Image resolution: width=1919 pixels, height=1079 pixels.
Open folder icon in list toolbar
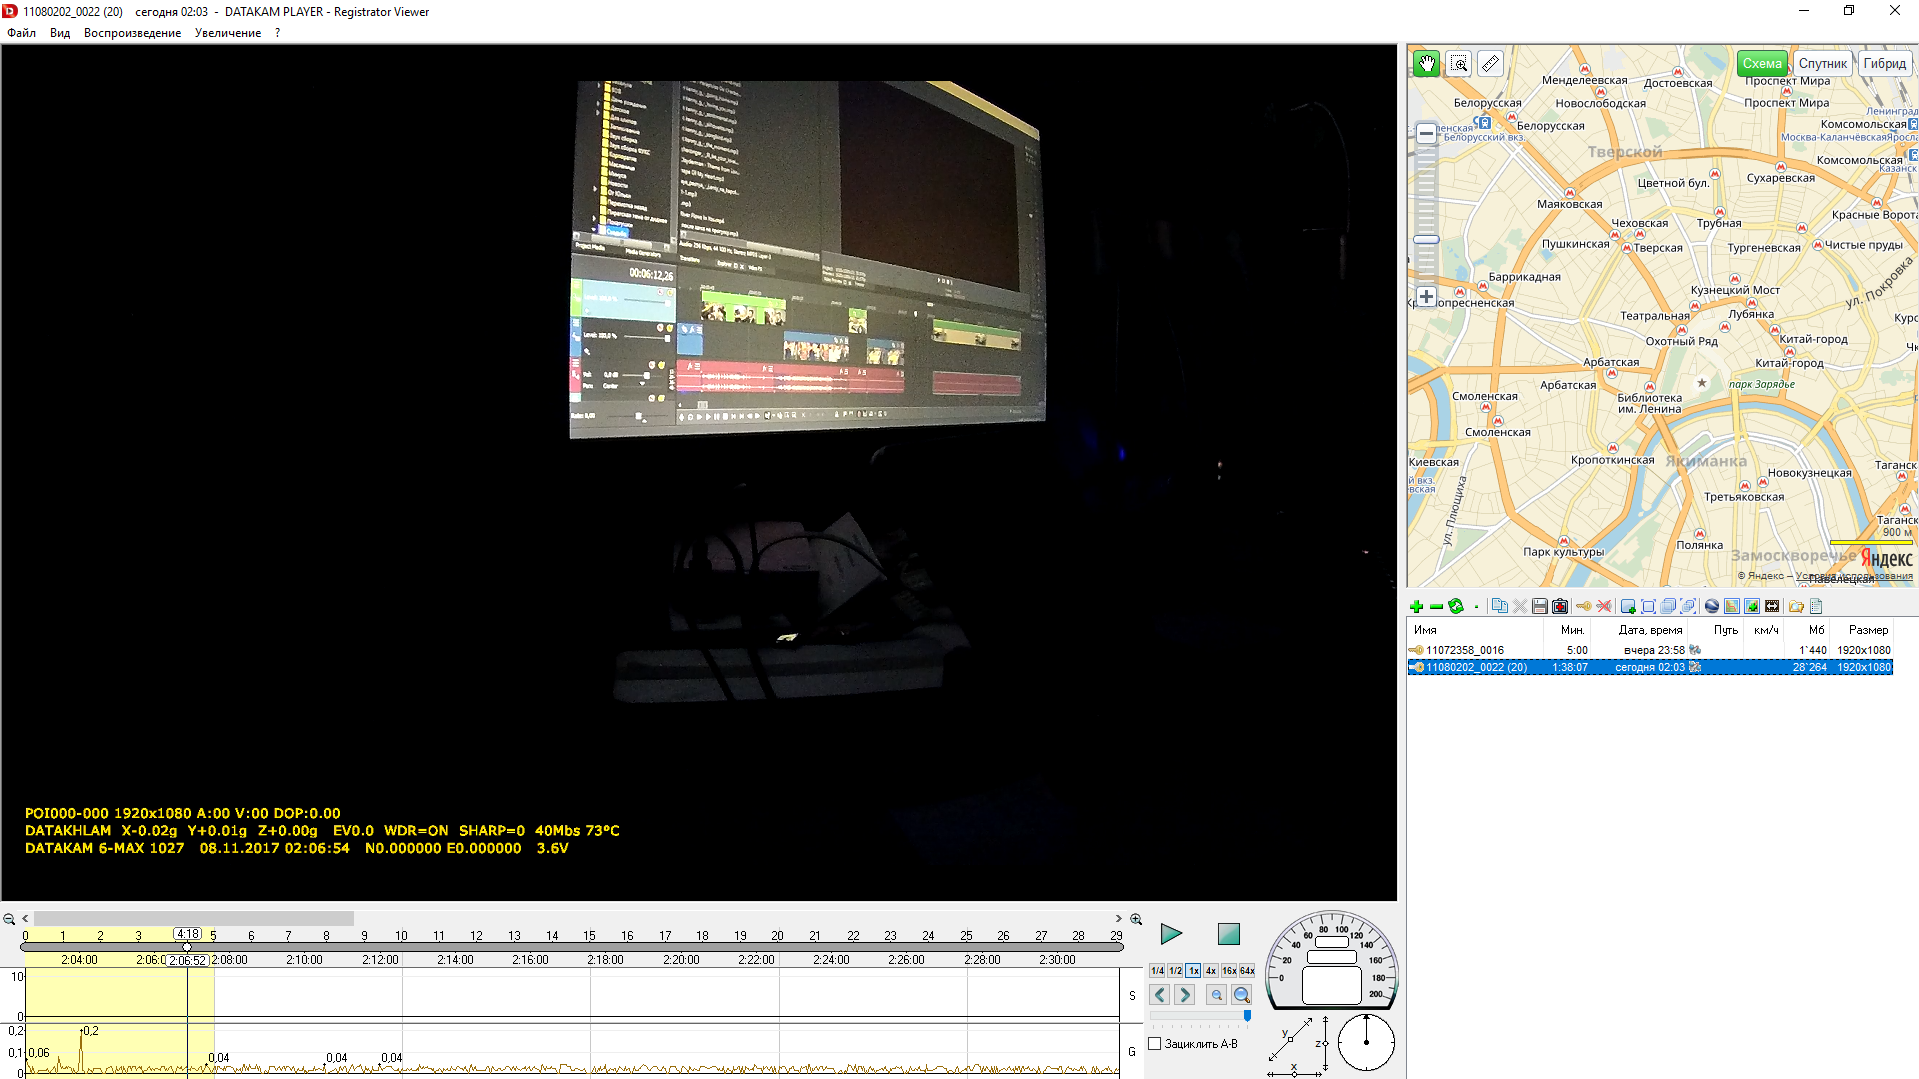click(x=1796, y=606)
